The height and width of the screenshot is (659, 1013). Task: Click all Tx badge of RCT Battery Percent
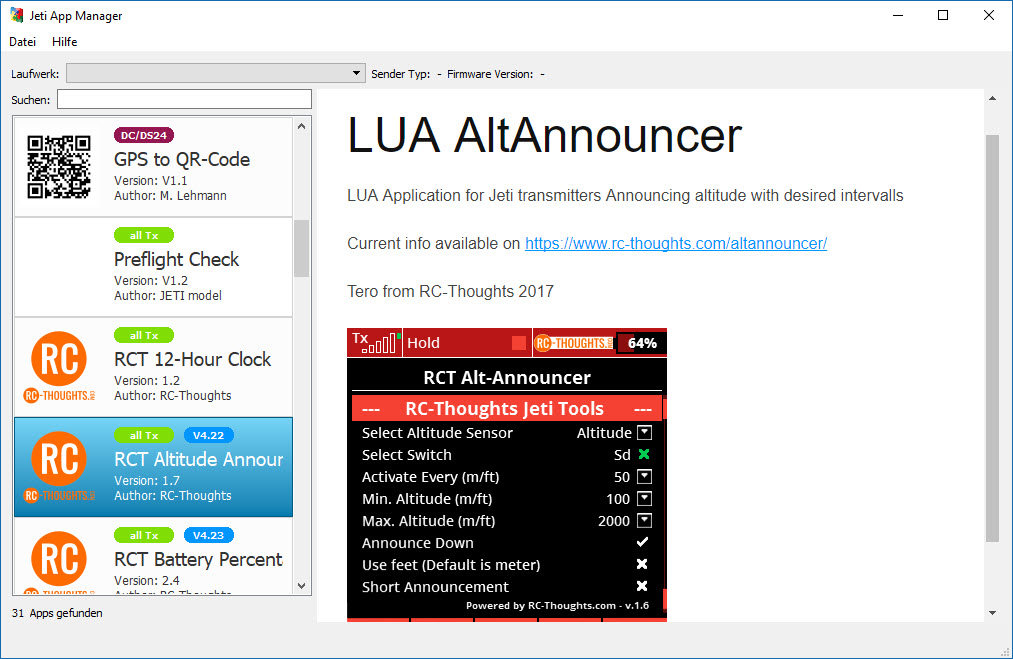(x=144, y=536)
